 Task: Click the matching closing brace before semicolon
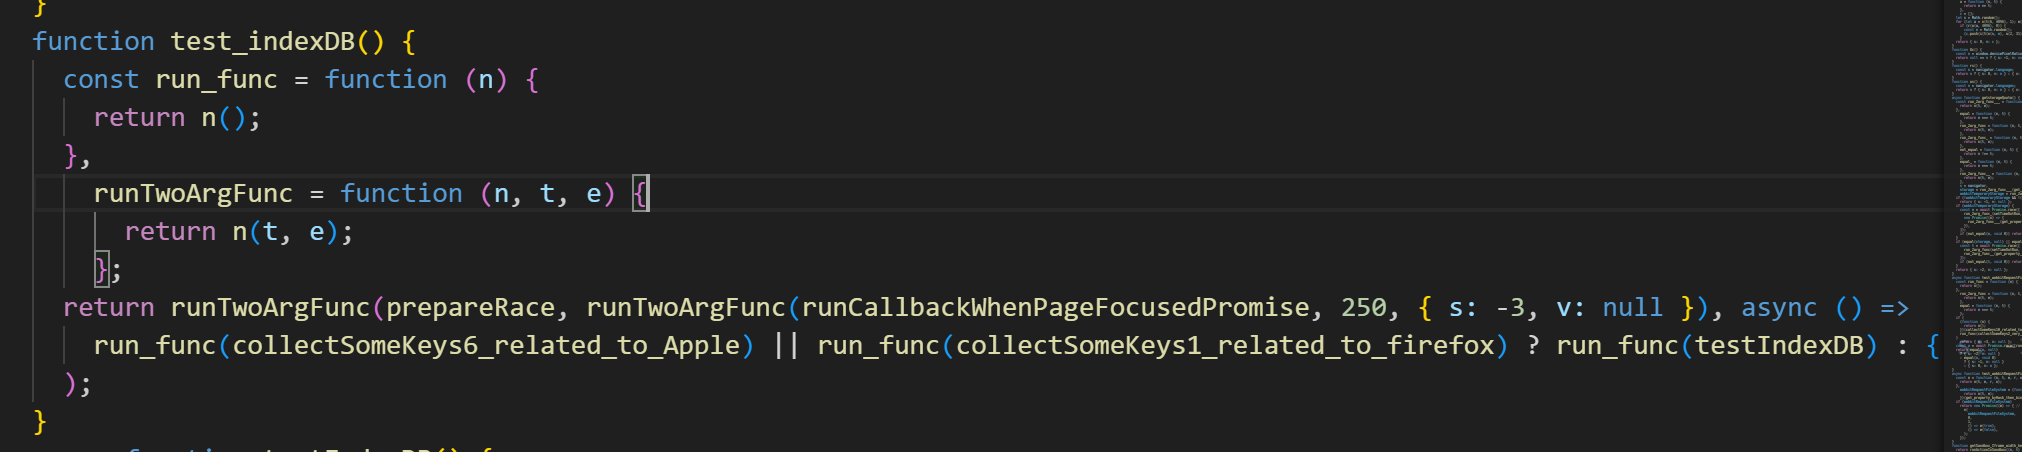coord(100,270)
